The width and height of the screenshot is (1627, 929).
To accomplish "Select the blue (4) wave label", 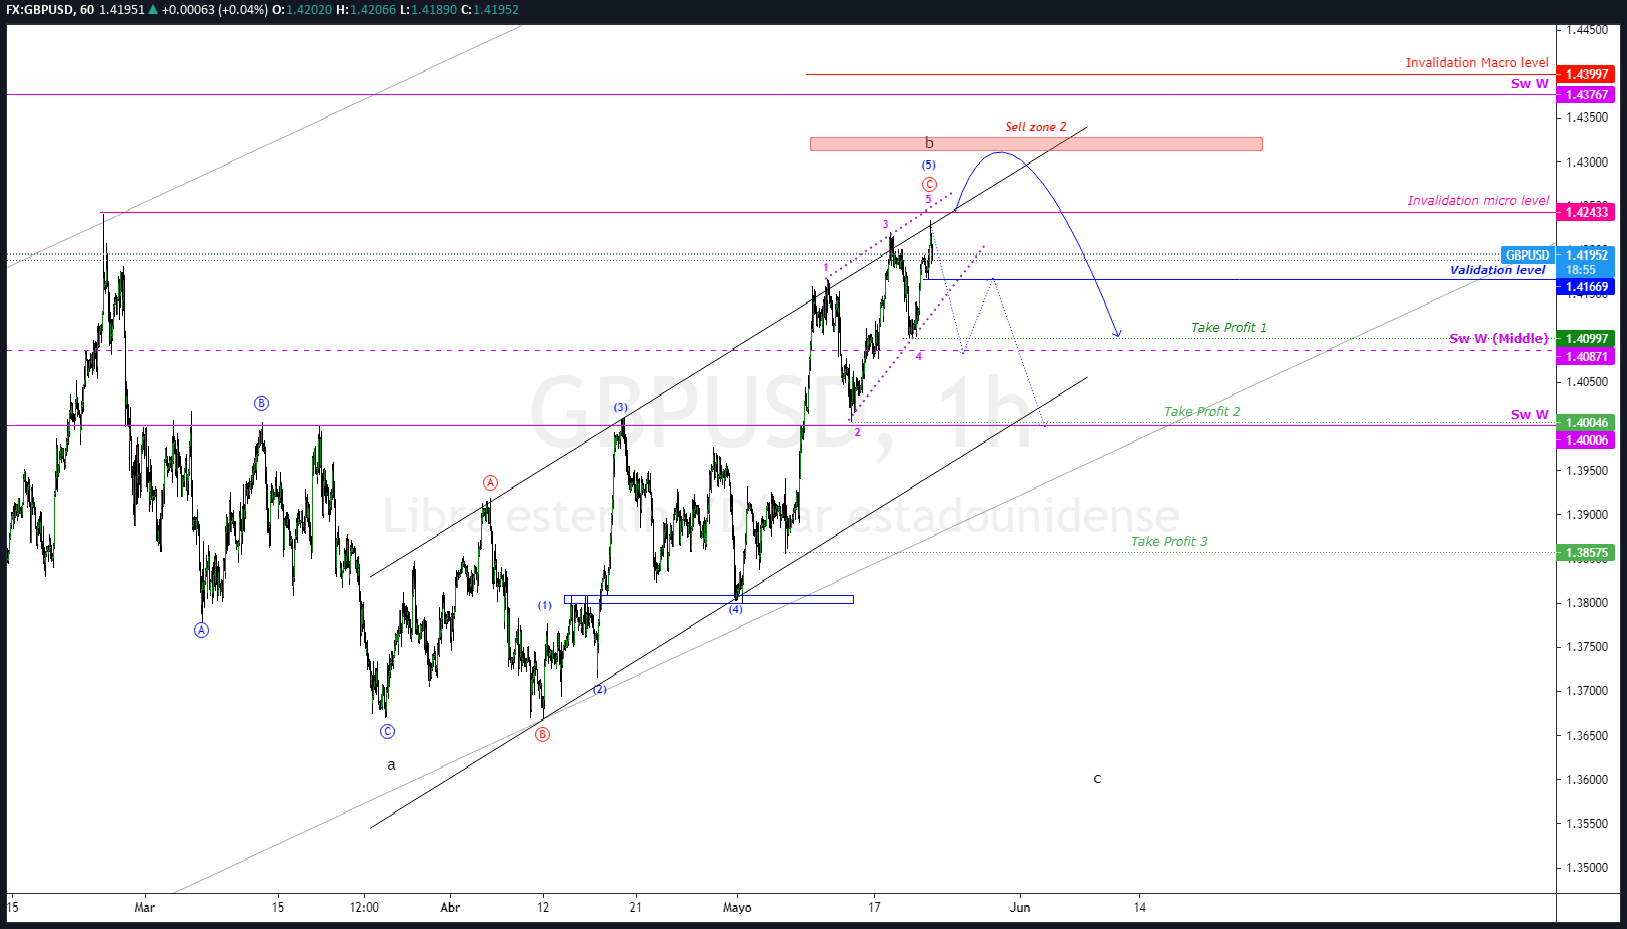I will 735,609.
